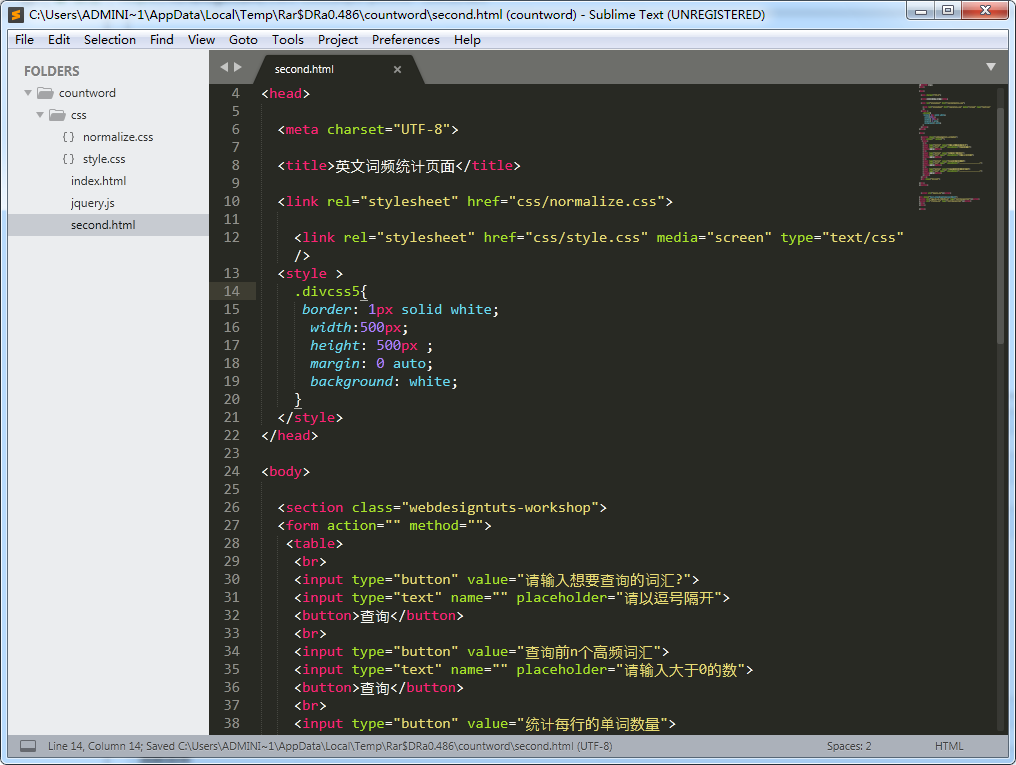The height and width of the screenshot is (765, 1016).
Task: Click the 请以逗号隔开 placeholder text
Action: click(669, 598)
